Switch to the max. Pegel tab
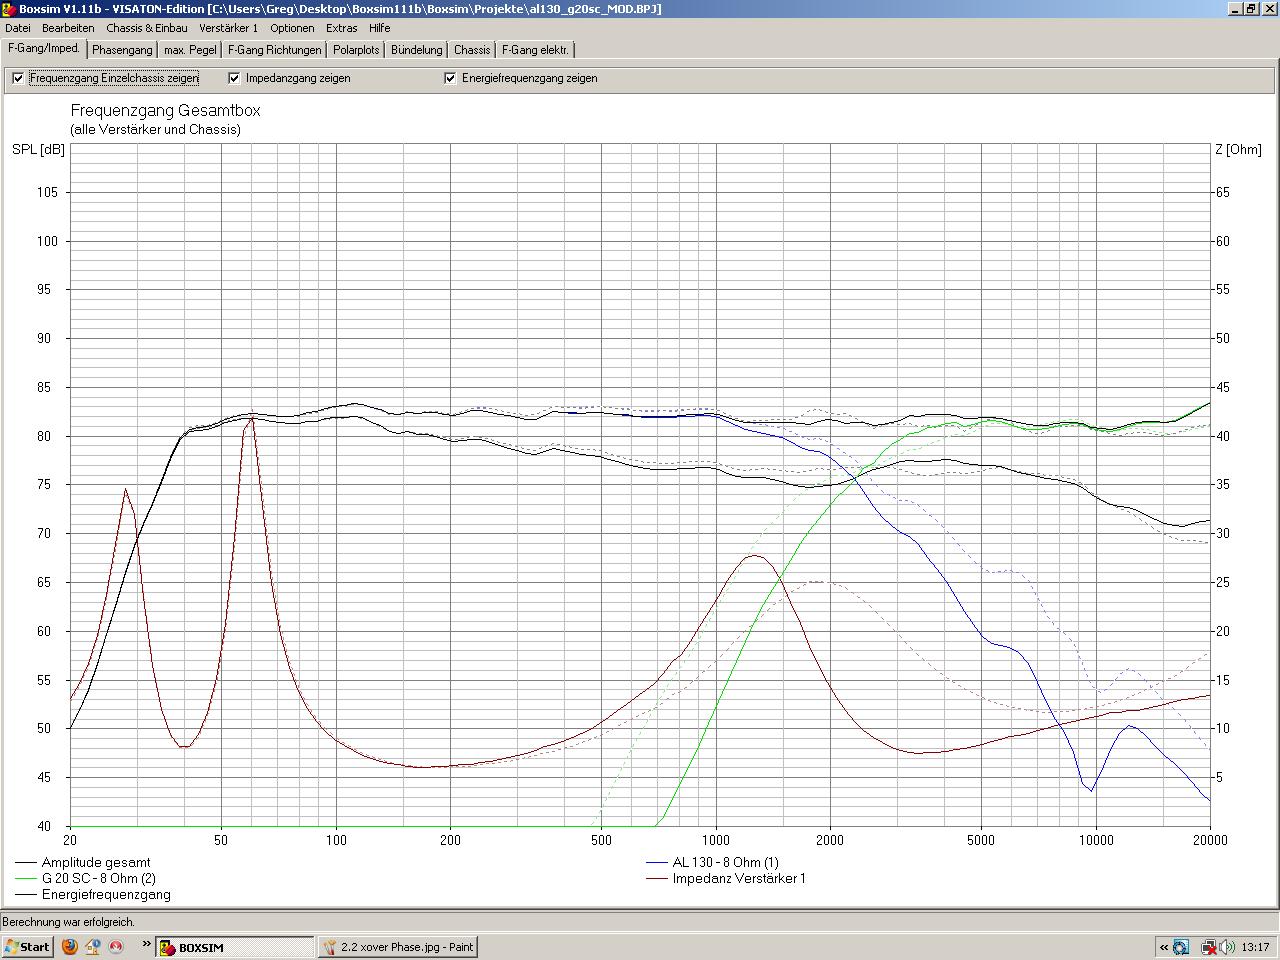 click(190, 50)
